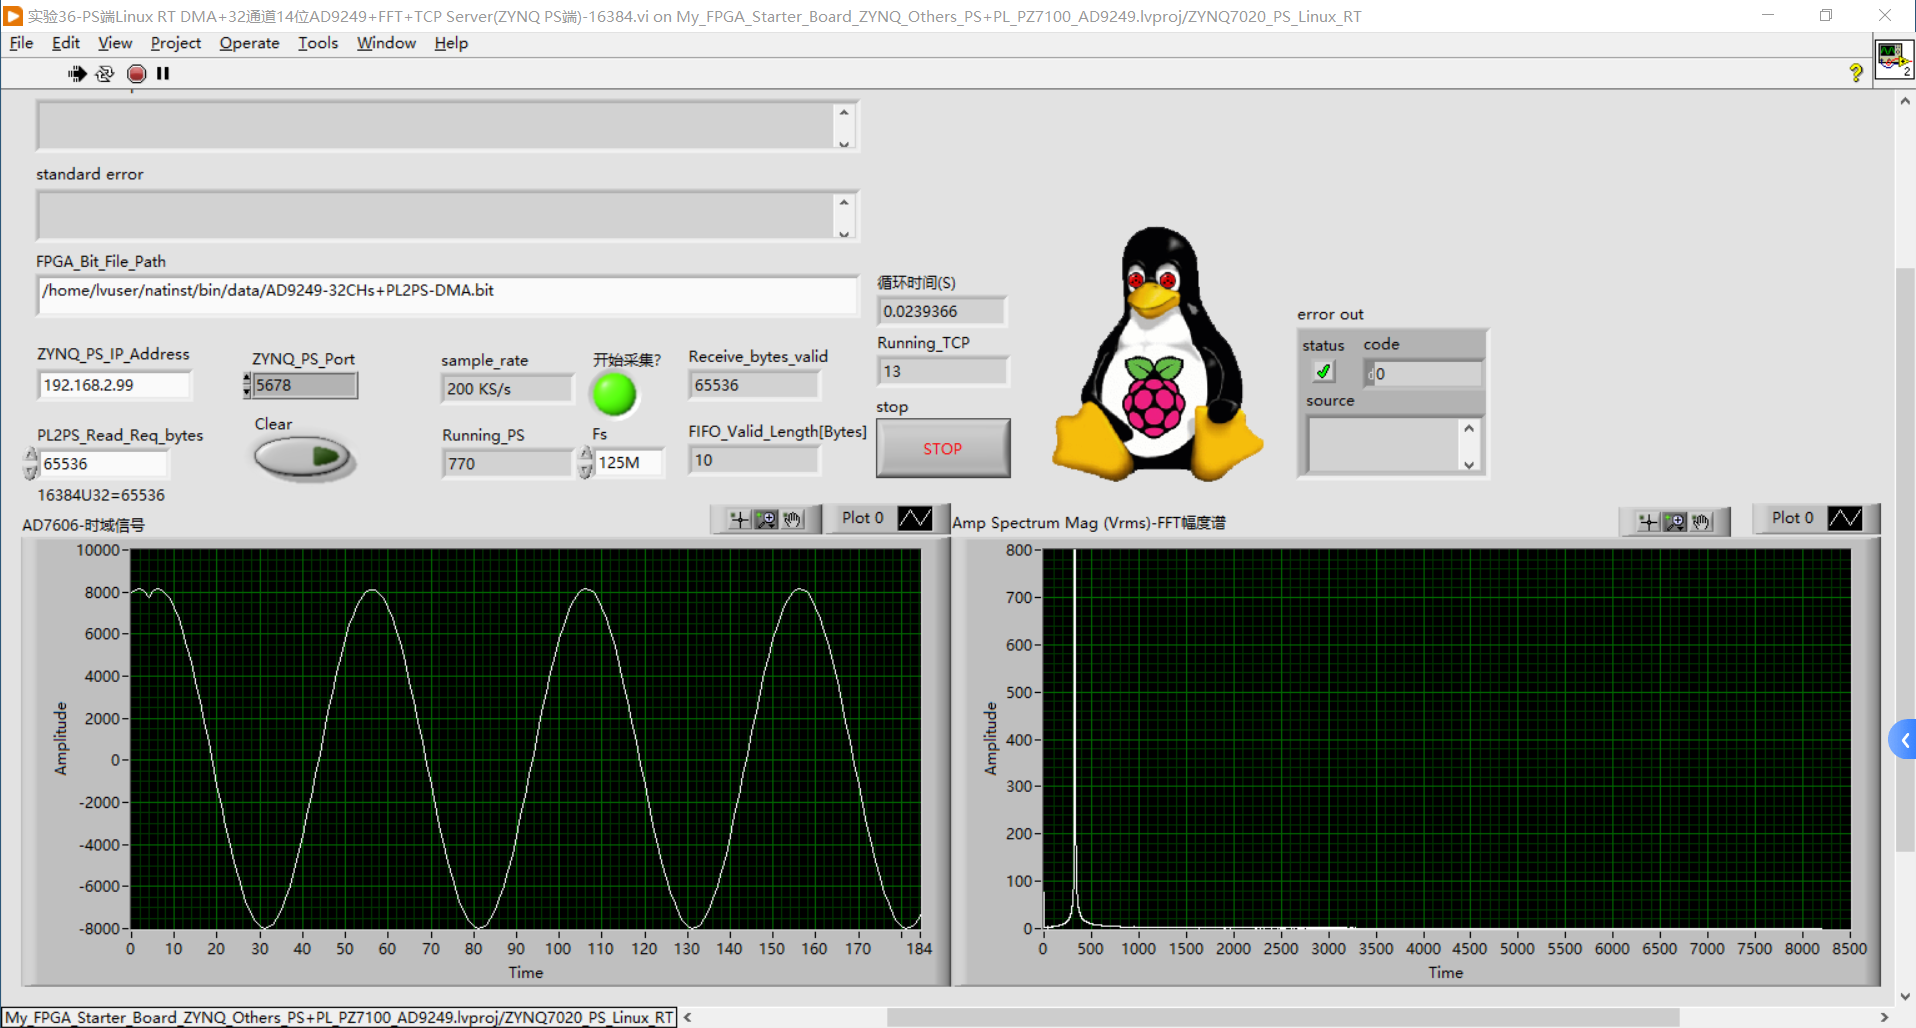Click the Run Continuously toolbar icon

(x=105, y=73)
